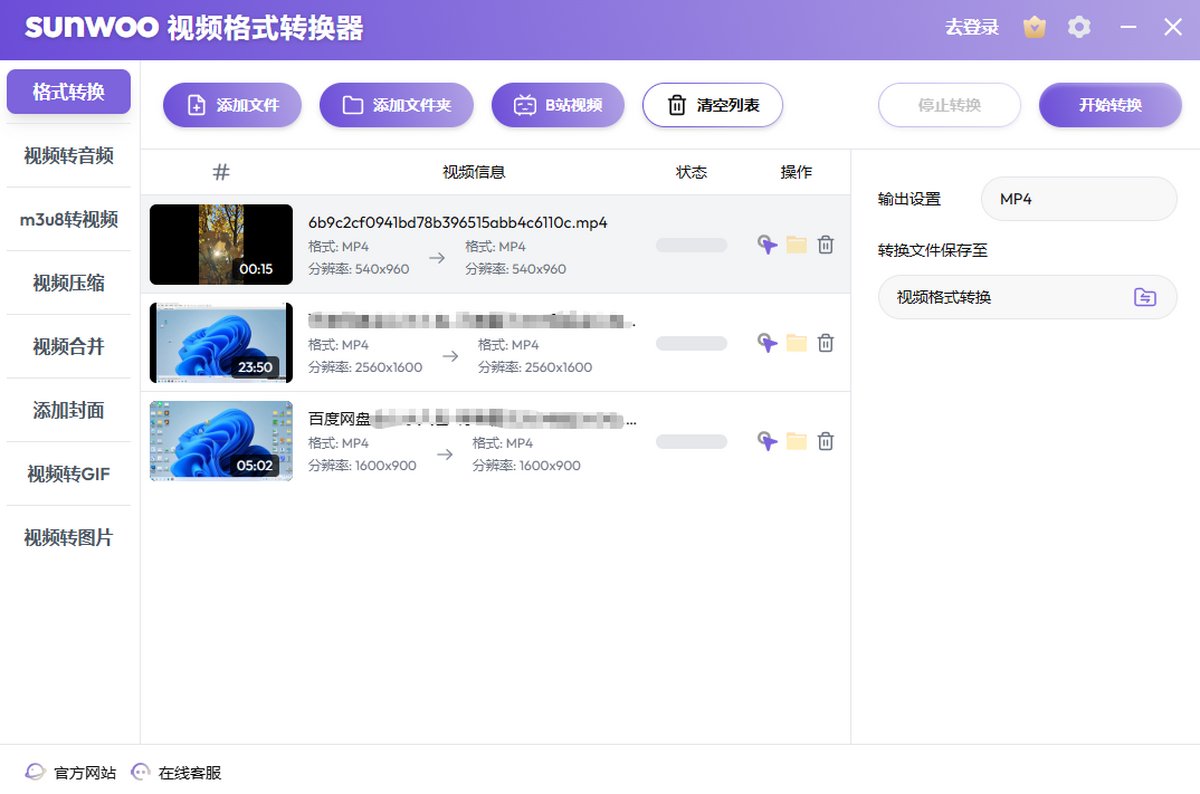Start conversion with 开始转换 button
1200x794 pixels.
pos(1110,104)
